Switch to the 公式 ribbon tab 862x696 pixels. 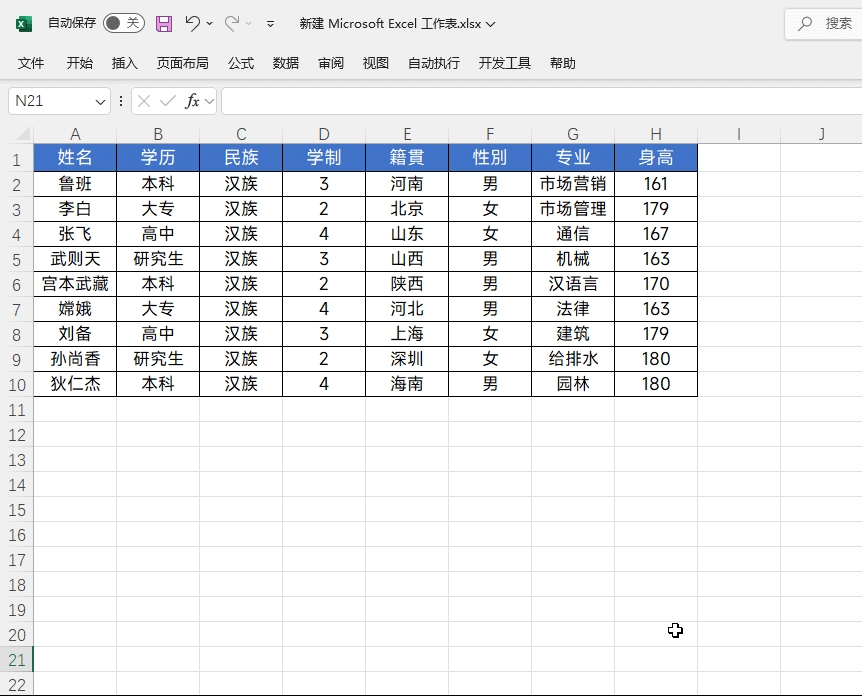click(241, 63)
